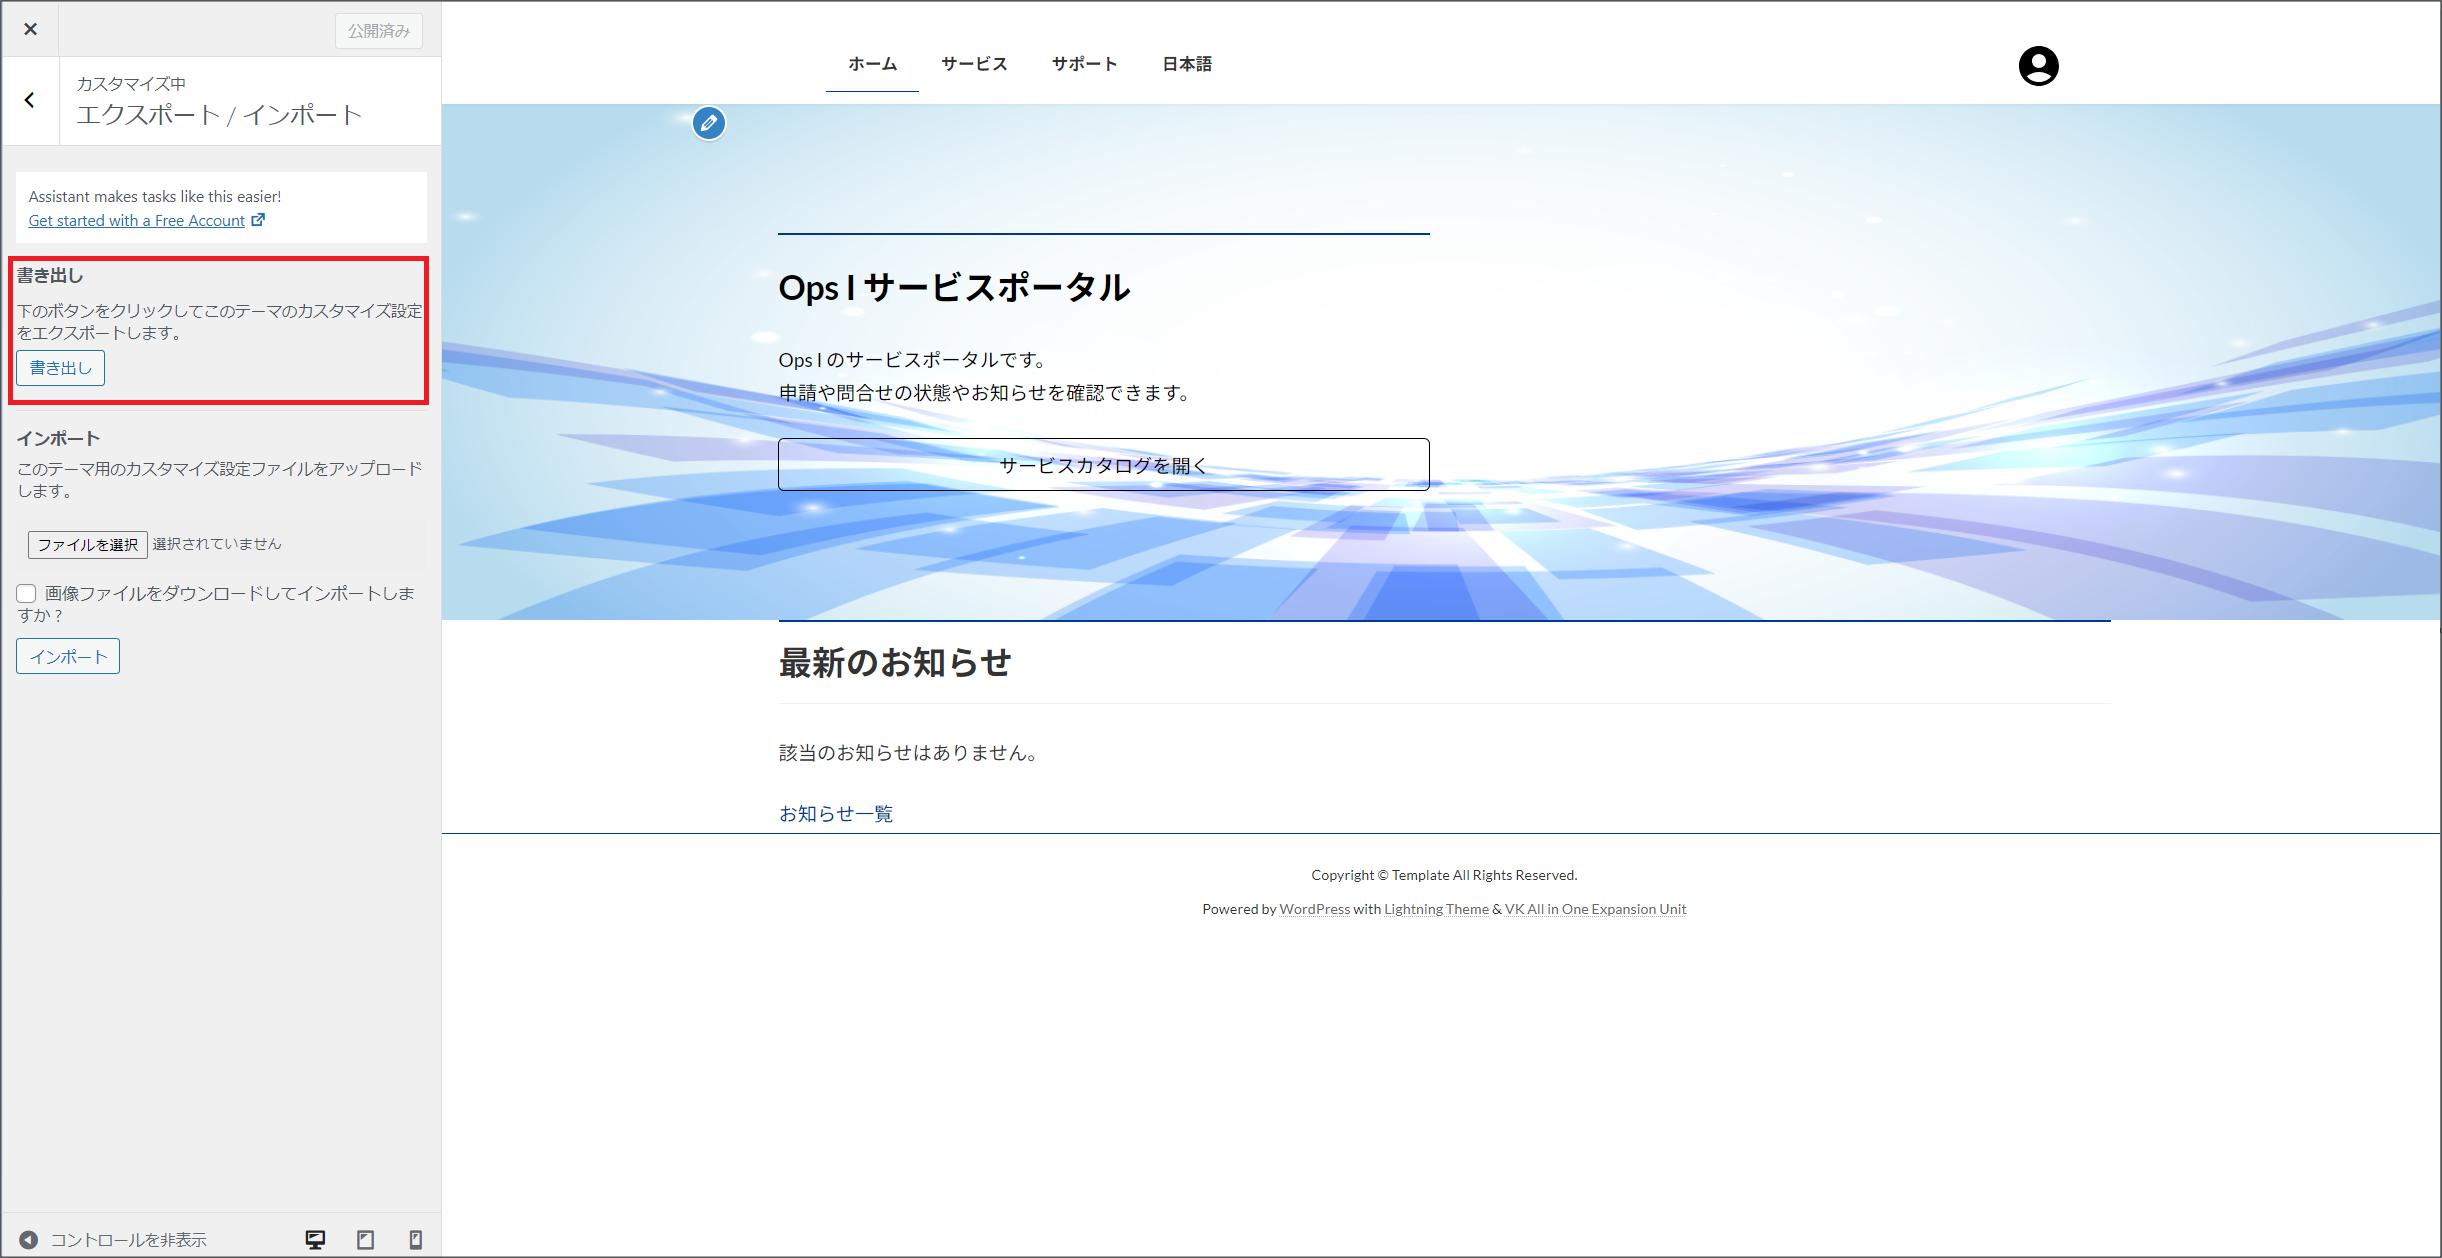Switch to desktop preview device icon
Screen dimensions: 2442x1258
(315, 1240)
